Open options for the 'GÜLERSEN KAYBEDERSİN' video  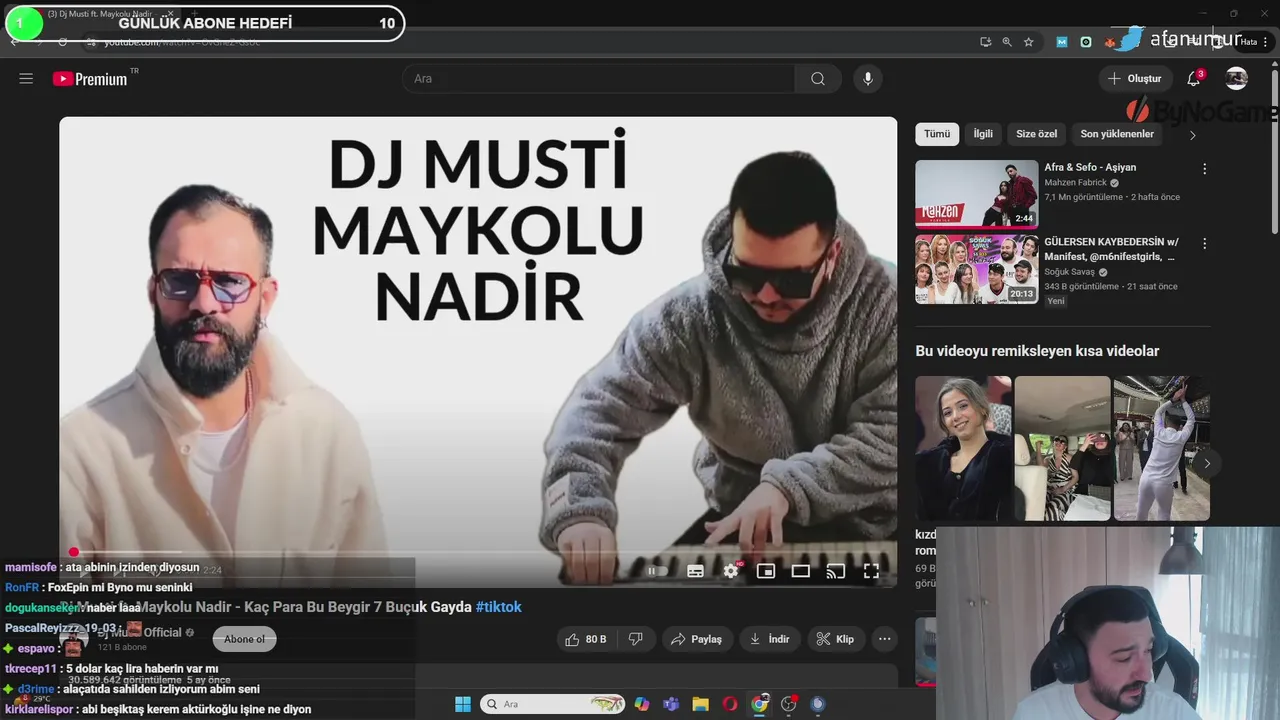tap(1204, 244)
